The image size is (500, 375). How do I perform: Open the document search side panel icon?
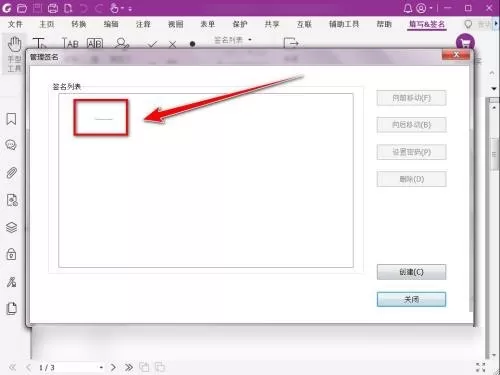click(12, 200)
